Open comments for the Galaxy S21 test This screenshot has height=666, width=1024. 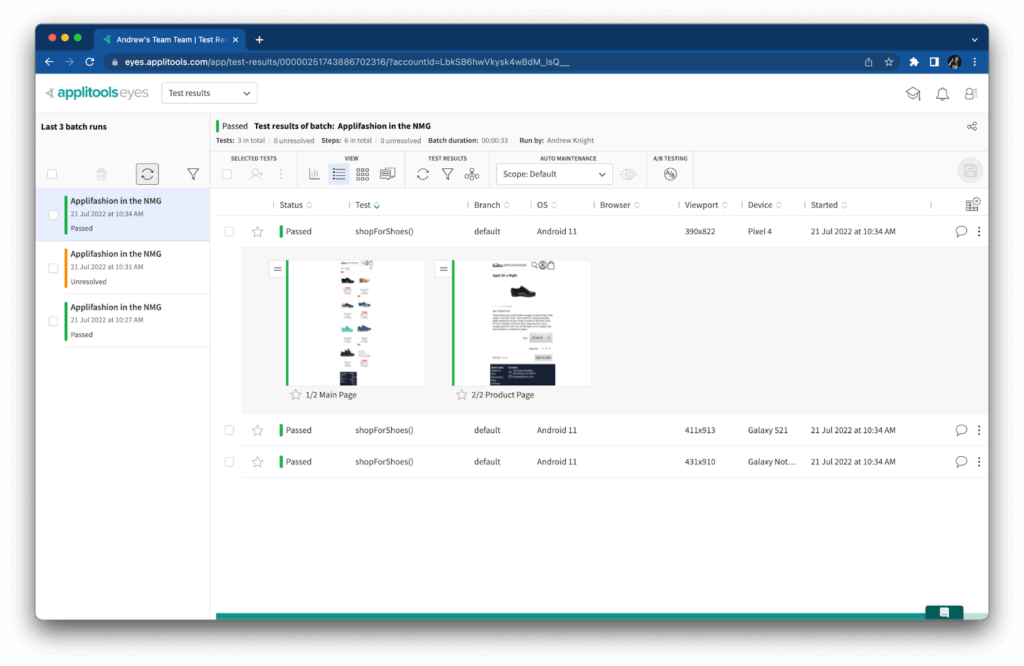[961, 431]
